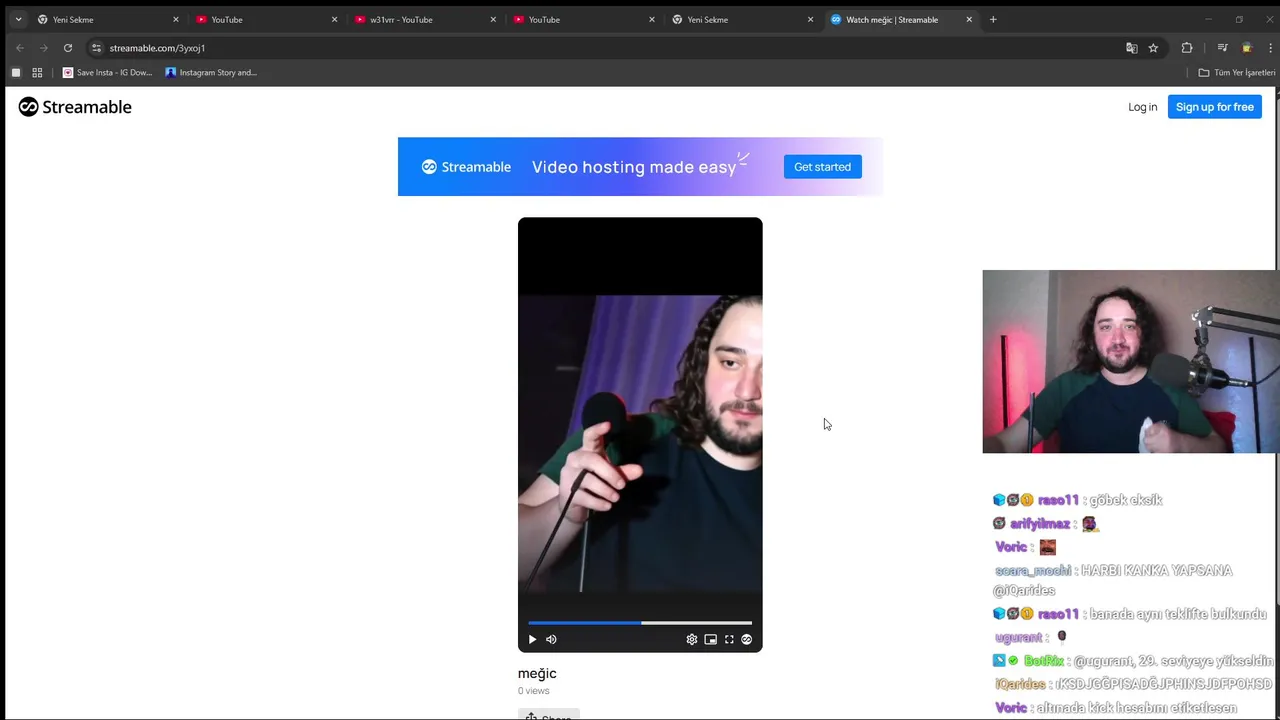The height and width of the screenshot is (720, 1280).
Task: Click the streamer webcam overlay
Action: pyautogui.click(x=1130, y=361)
